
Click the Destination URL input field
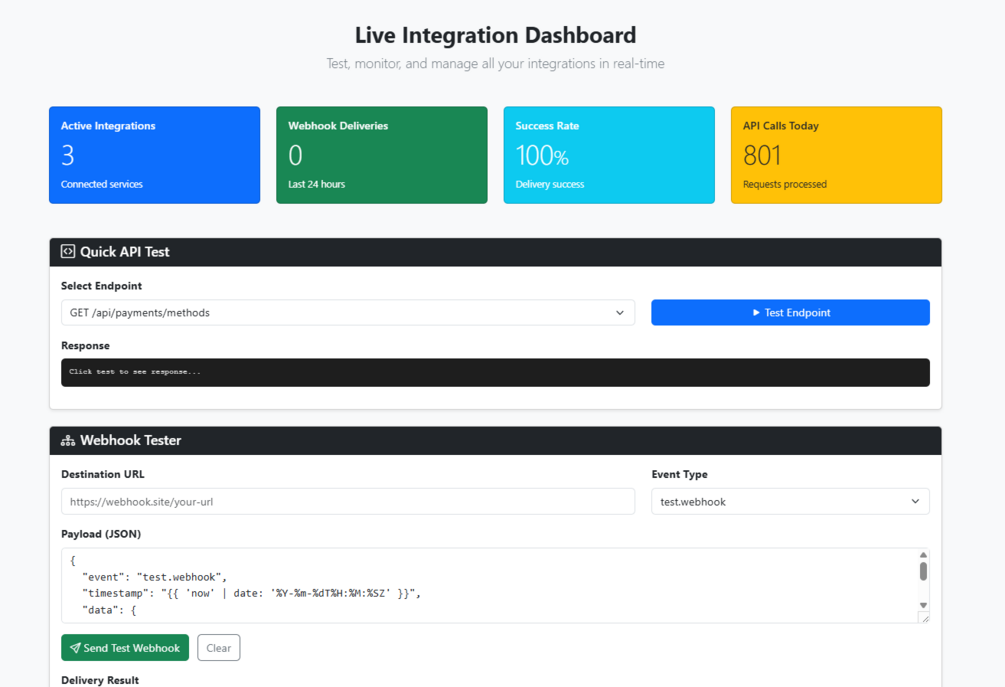pyautogui.click(x=348, y=502)
